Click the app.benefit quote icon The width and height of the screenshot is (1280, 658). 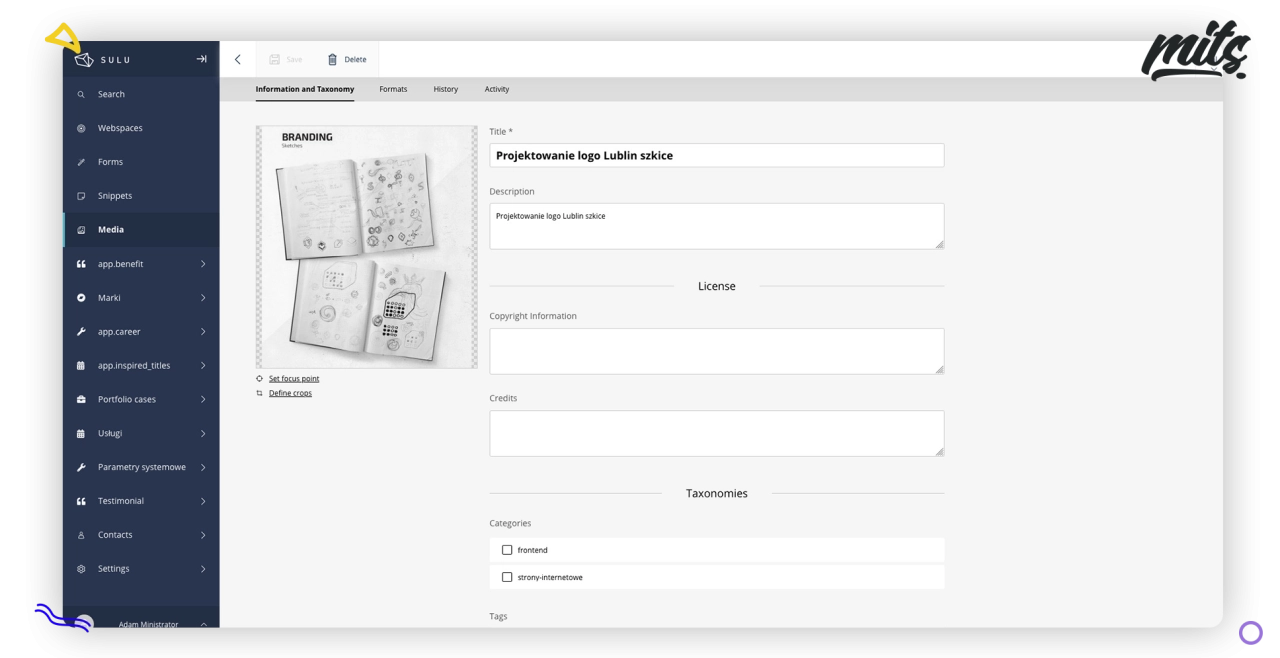click(81, 264)
